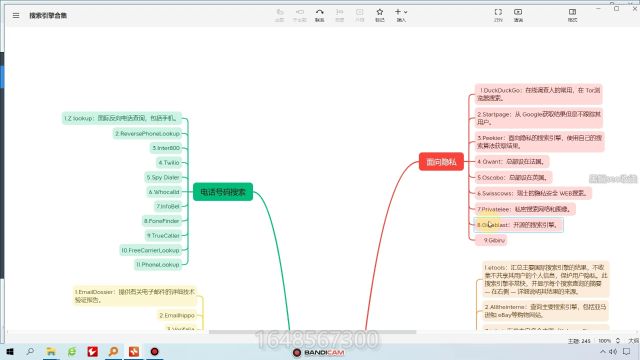Enter ZEN full-screen mode
The image size is (640, 360).
pyautogui.click(x=498, y=15)
